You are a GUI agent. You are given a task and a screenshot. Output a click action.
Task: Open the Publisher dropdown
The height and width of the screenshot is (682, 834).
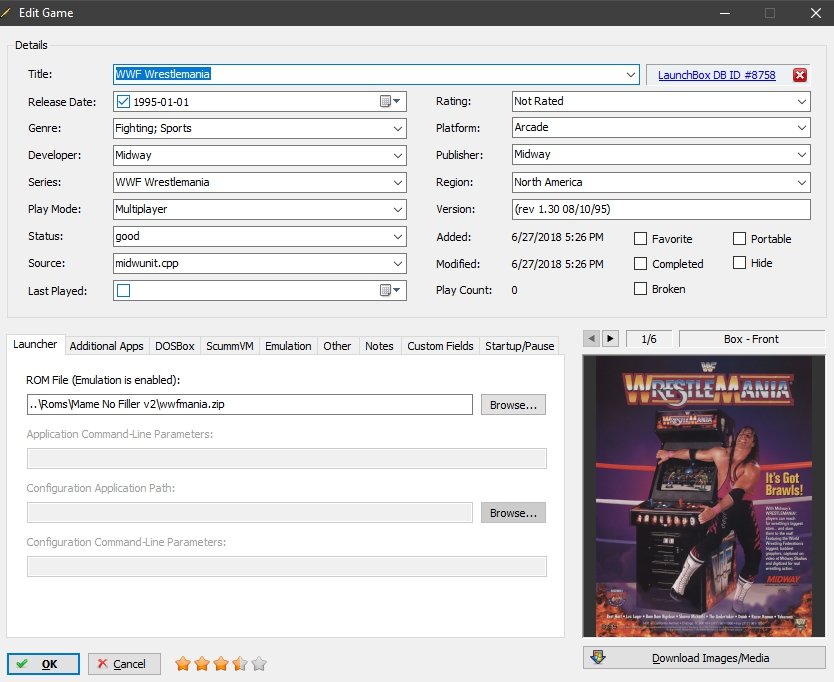tap(802, 154)
